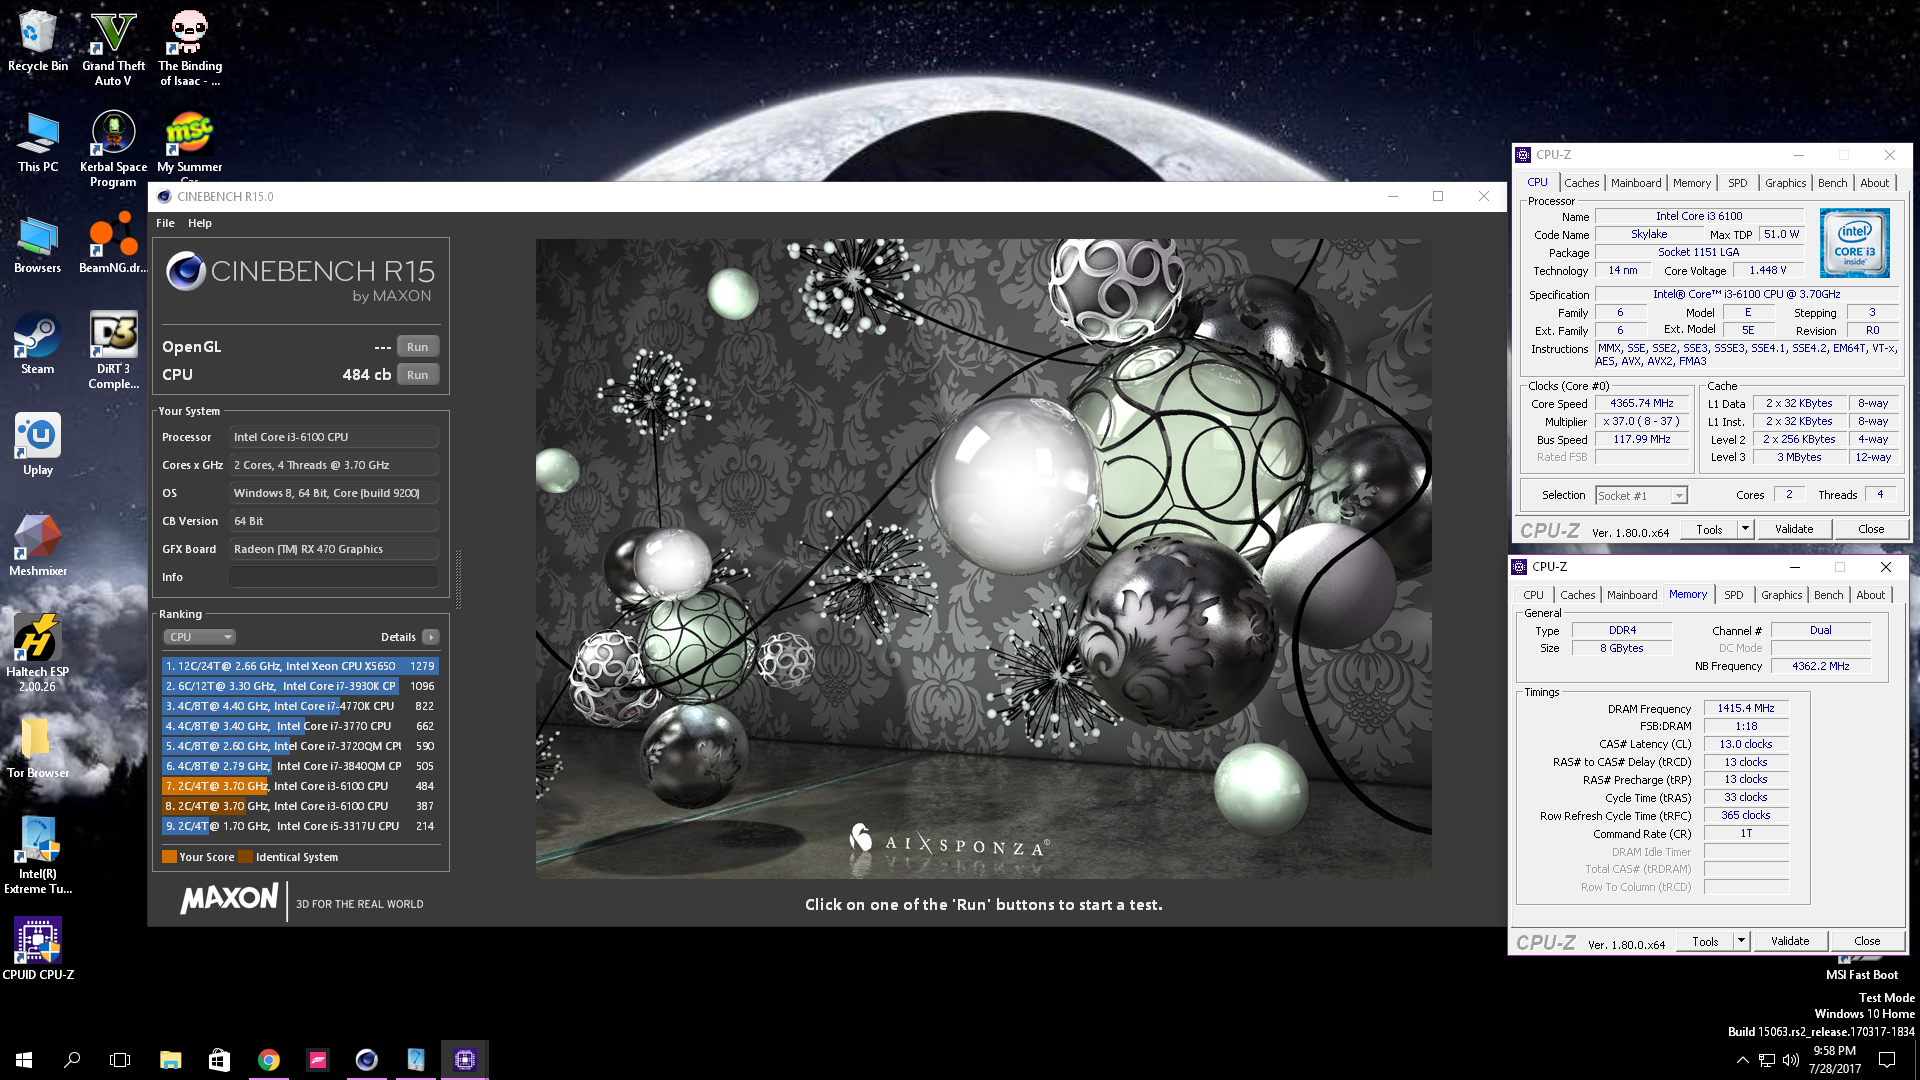Expand ranking Details arrow in Cinebench
1920x1080 pixels.
430,637
